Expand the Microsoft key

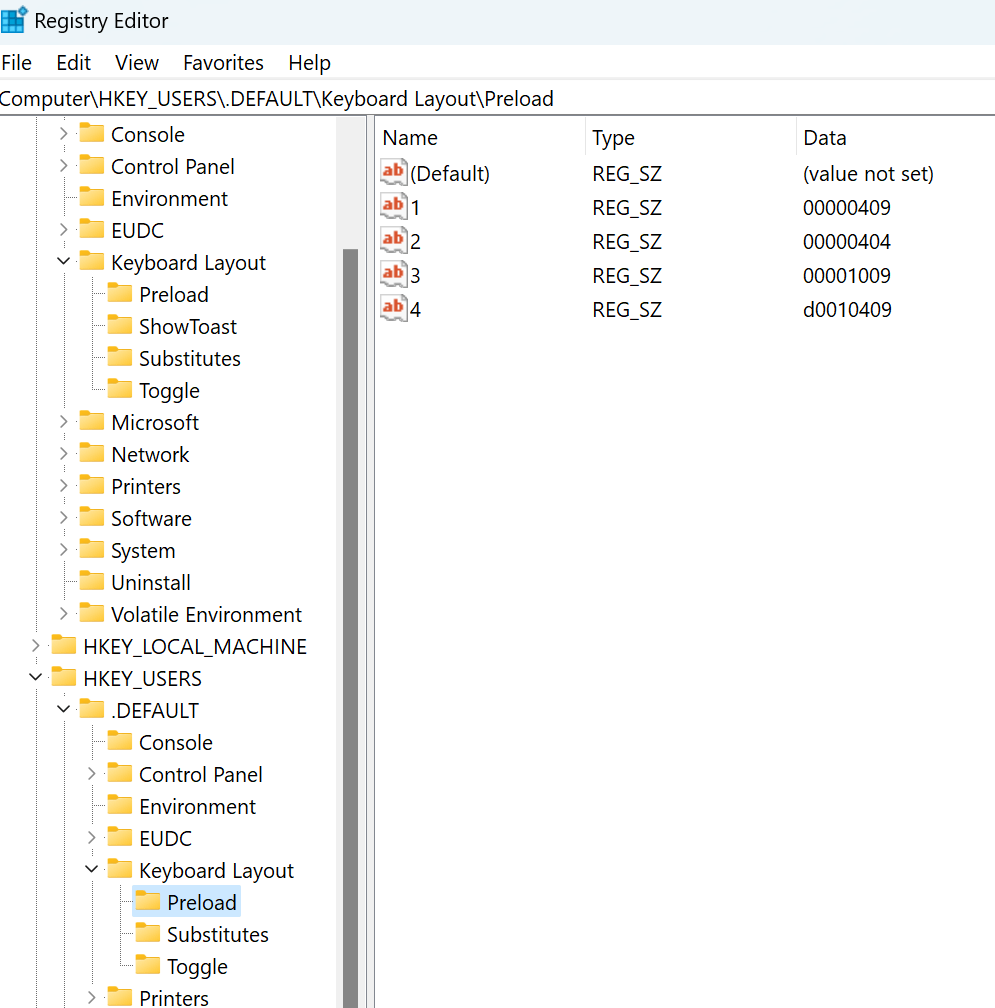coord(63,422)
